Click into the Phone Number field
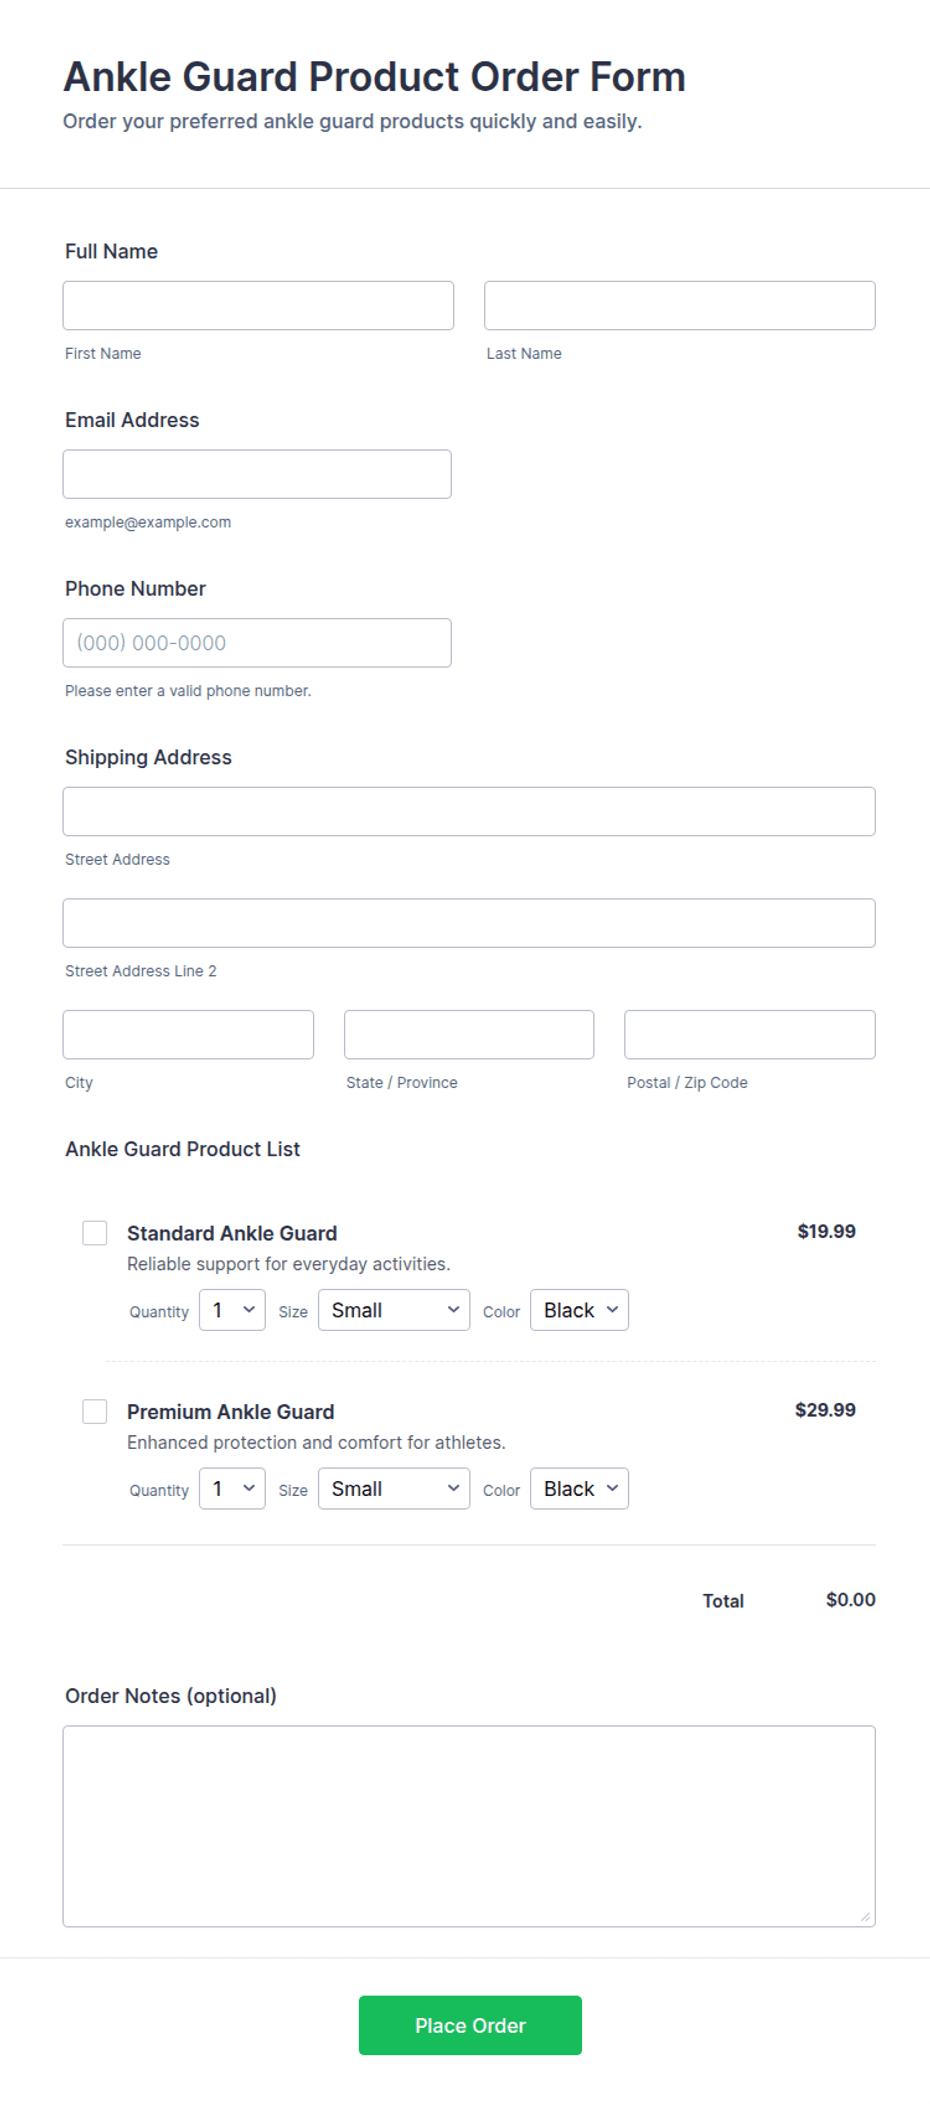 tap(257, 643)
